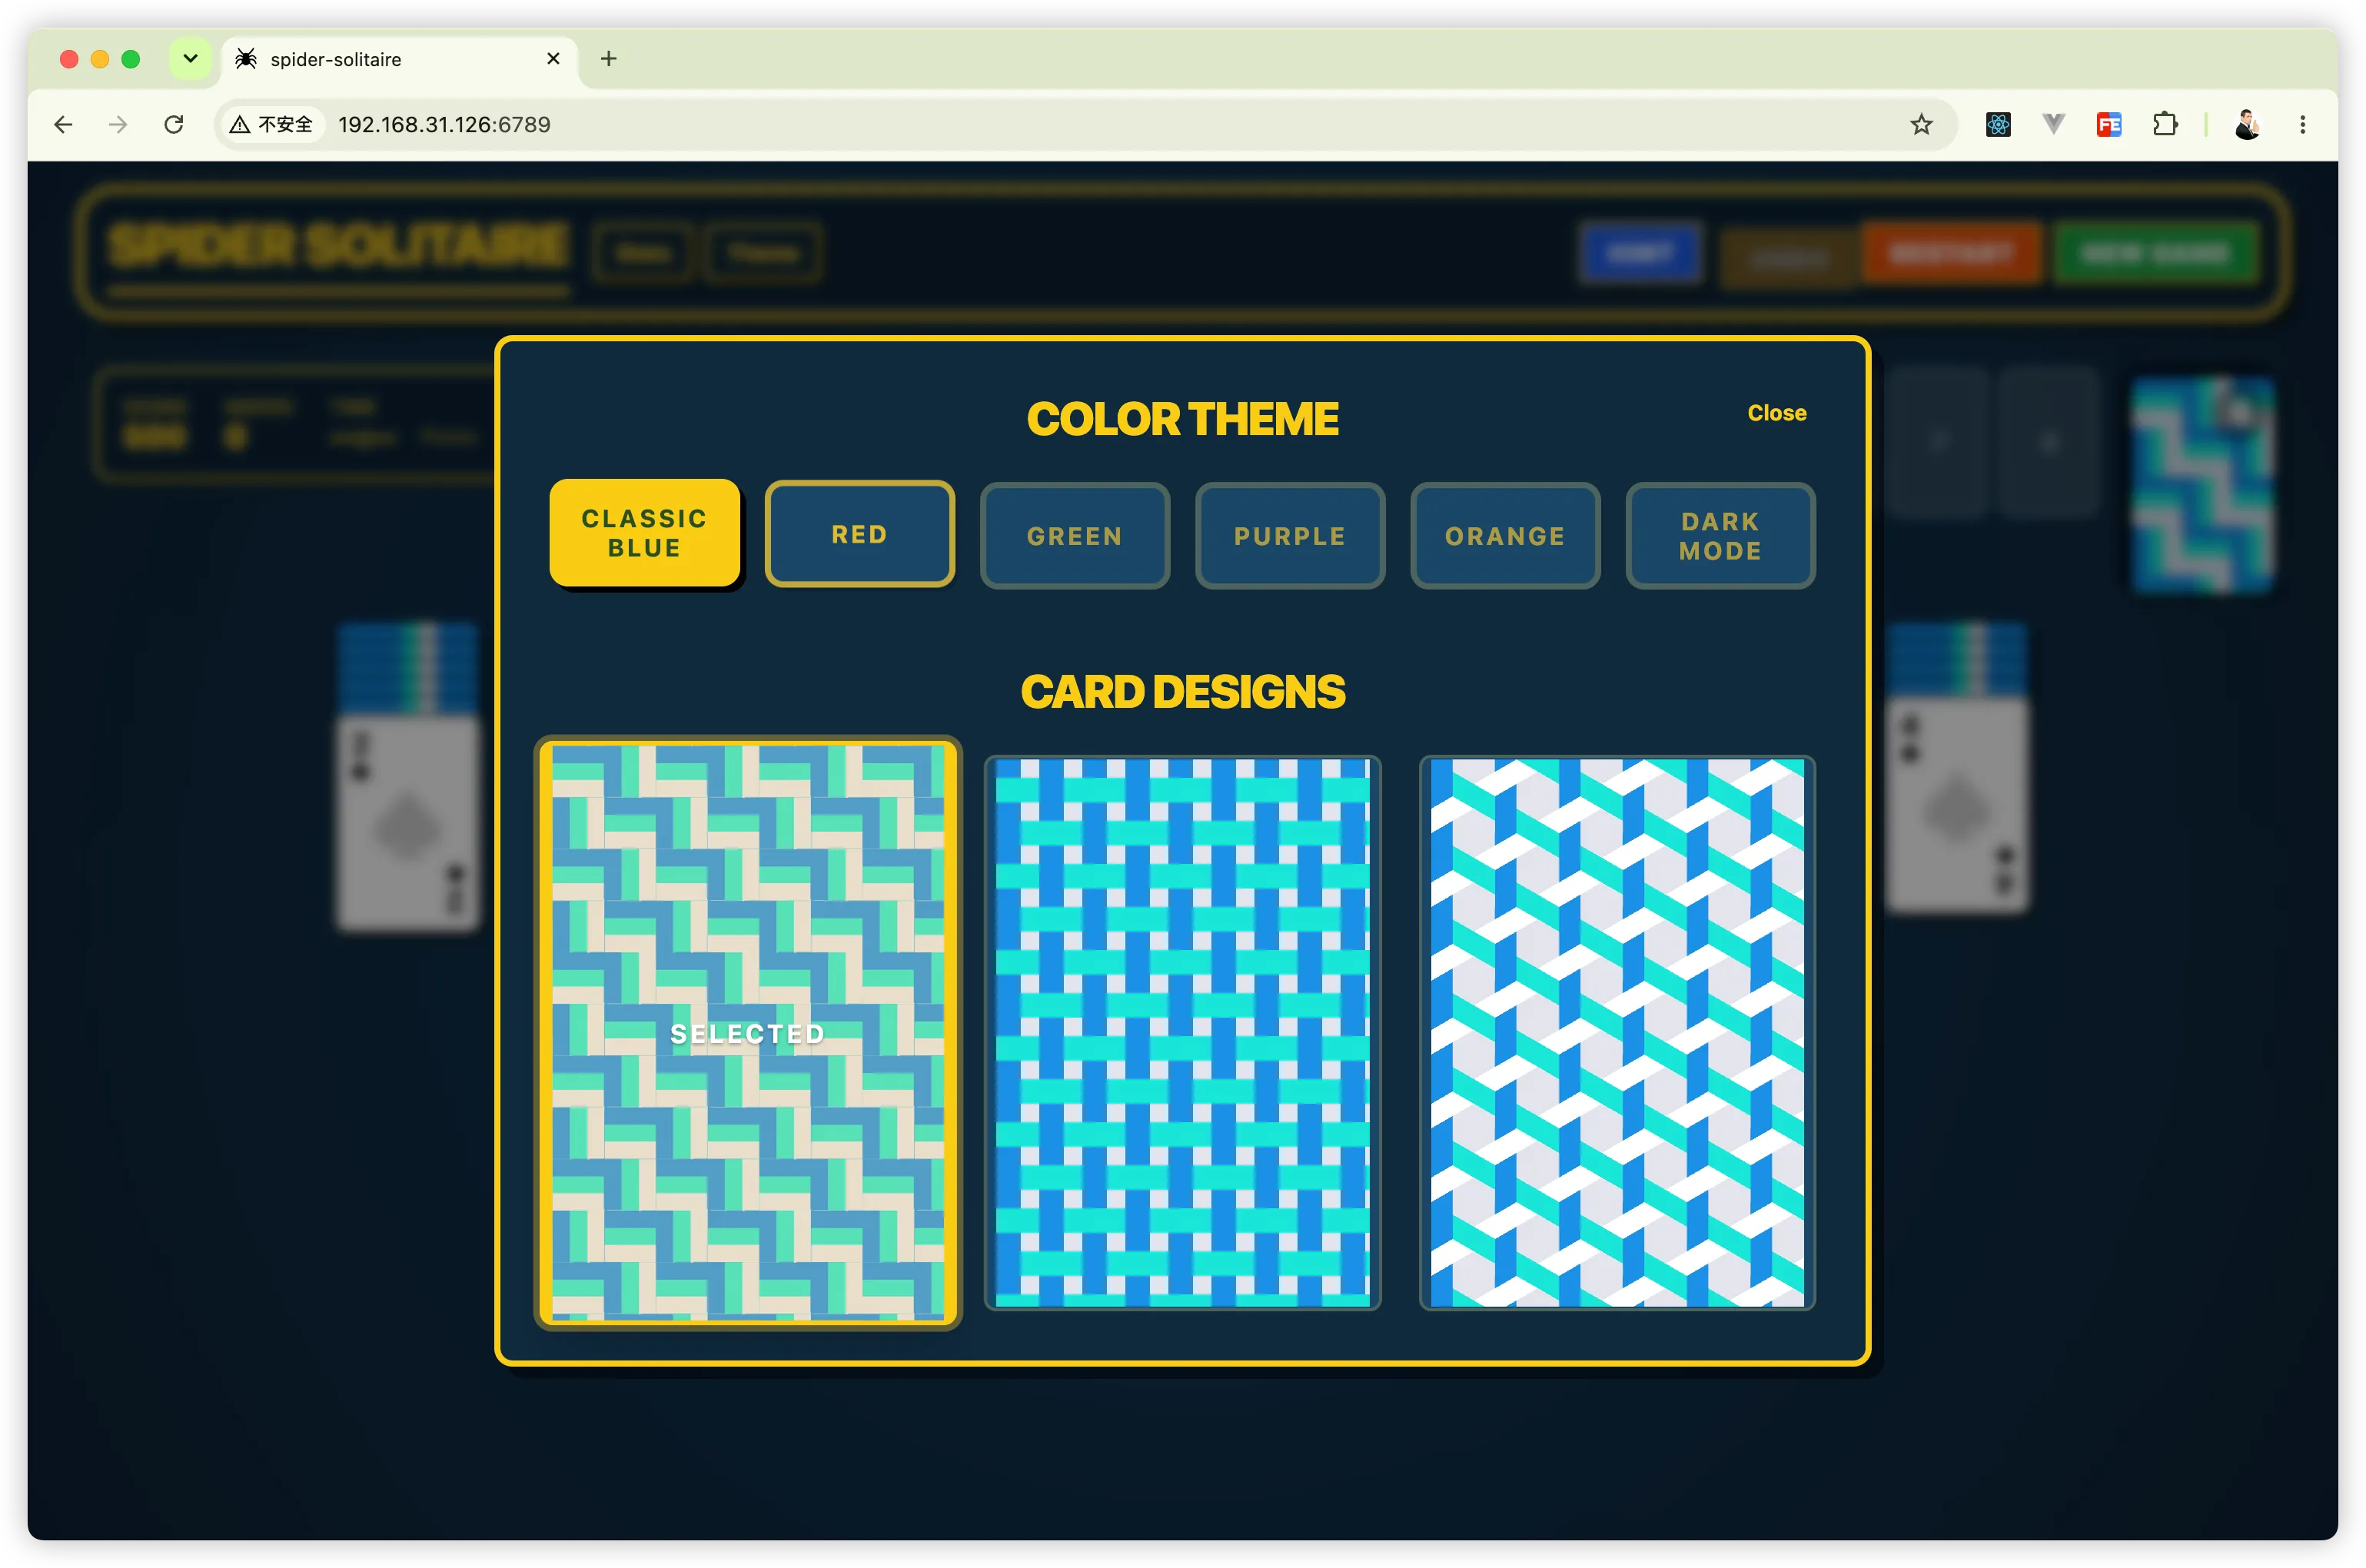Reload the spider-solitaire page
2366x1568 pixels.
(174, 124)
